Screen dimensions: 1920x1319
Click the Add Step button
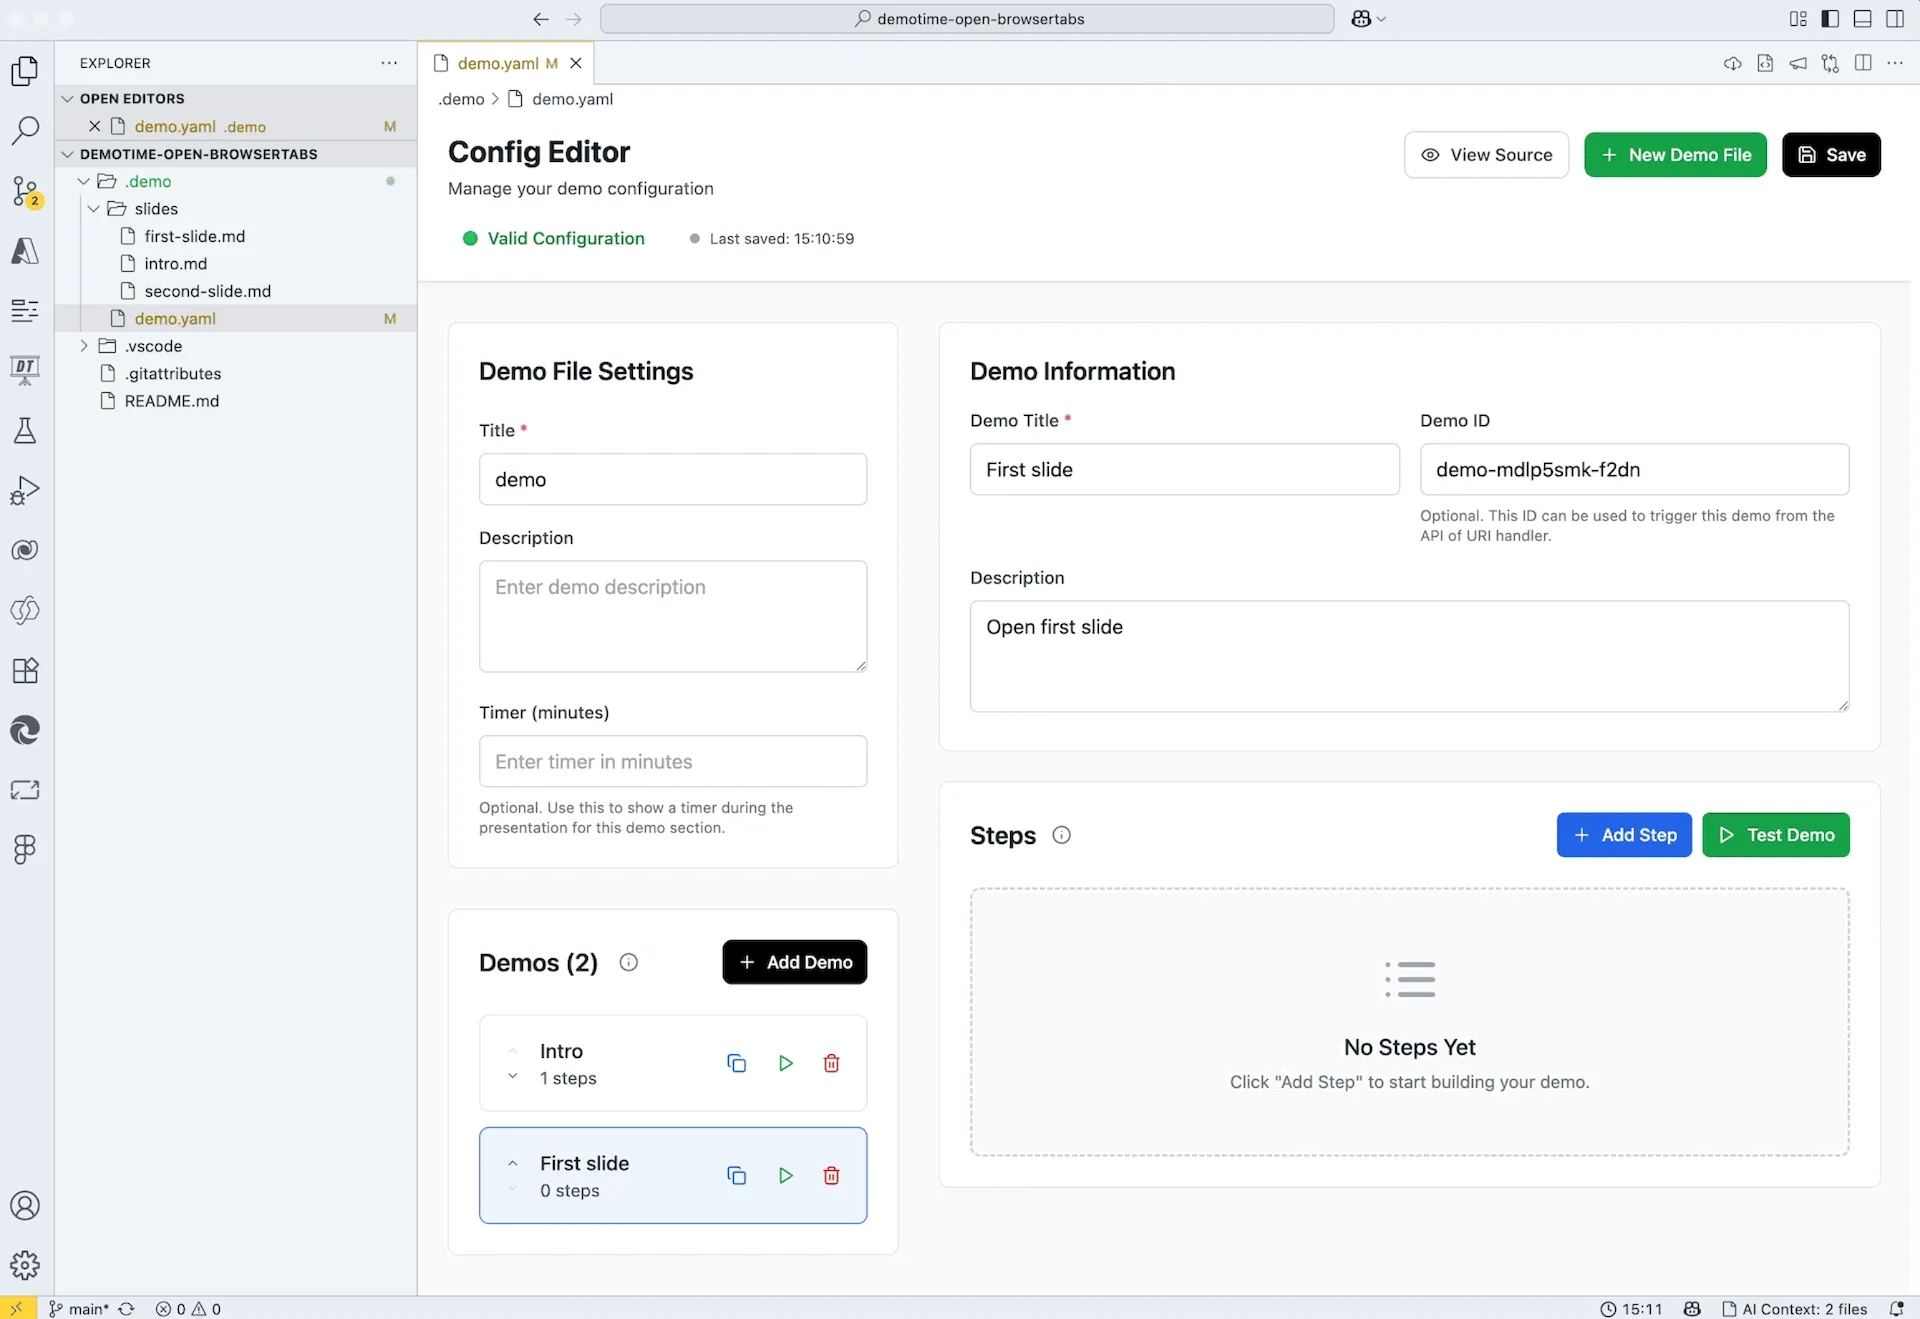pyautogui.click(x=1624, y=835)
